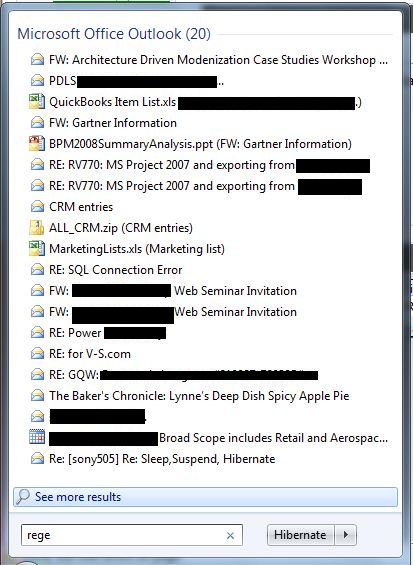Open The Baker's Chronicle apple pie email
Image resolution: width=413 pixels, height=565 pixels.
pyautogui.click(x=199, y=396)
